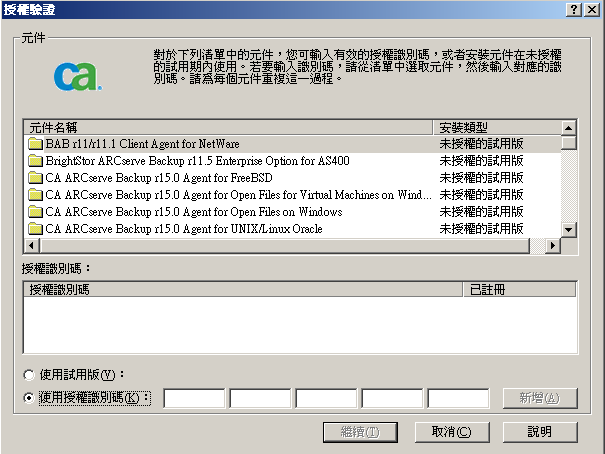This screenshot has height=454, width=605.
Task: Click the 說明 help button
Action: tap(540, 432)
